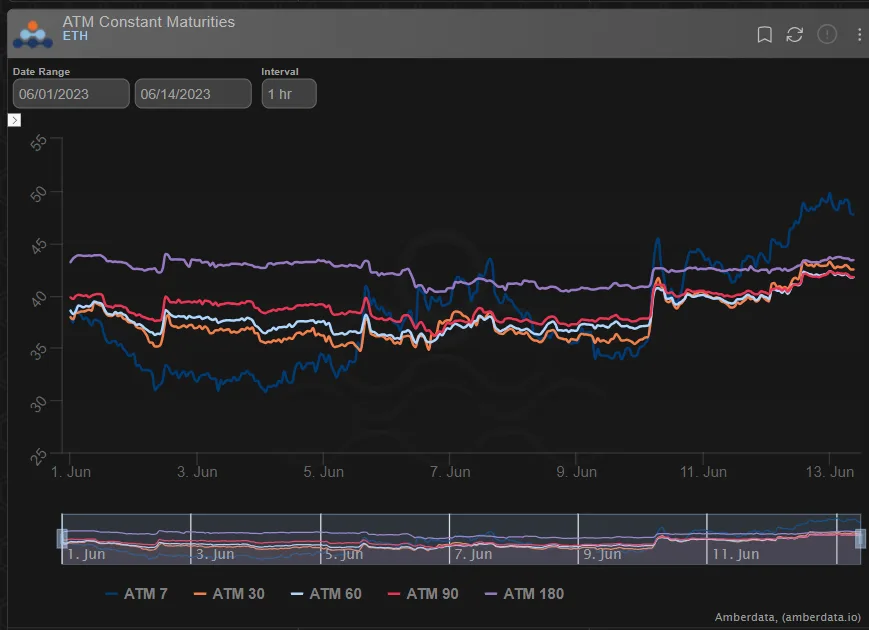Refresh the chart data

point(794,34)
